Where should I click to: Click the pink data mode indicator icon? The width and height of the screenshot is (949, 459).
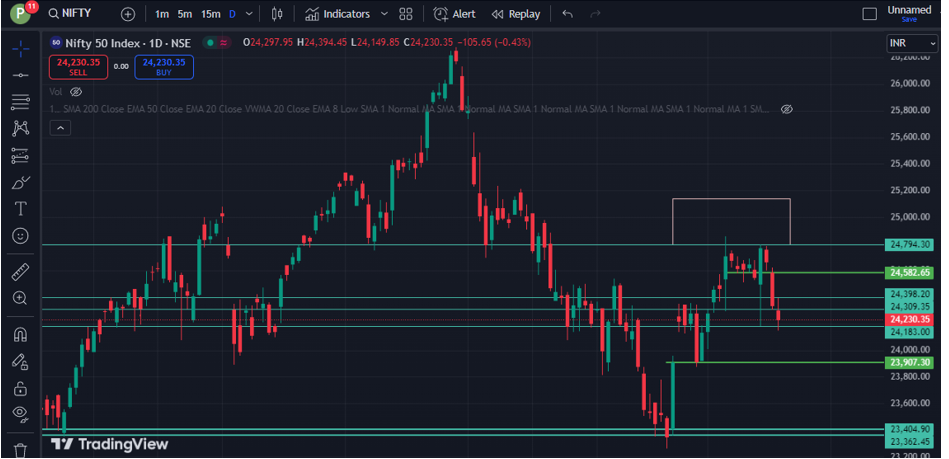click(224, 43)
